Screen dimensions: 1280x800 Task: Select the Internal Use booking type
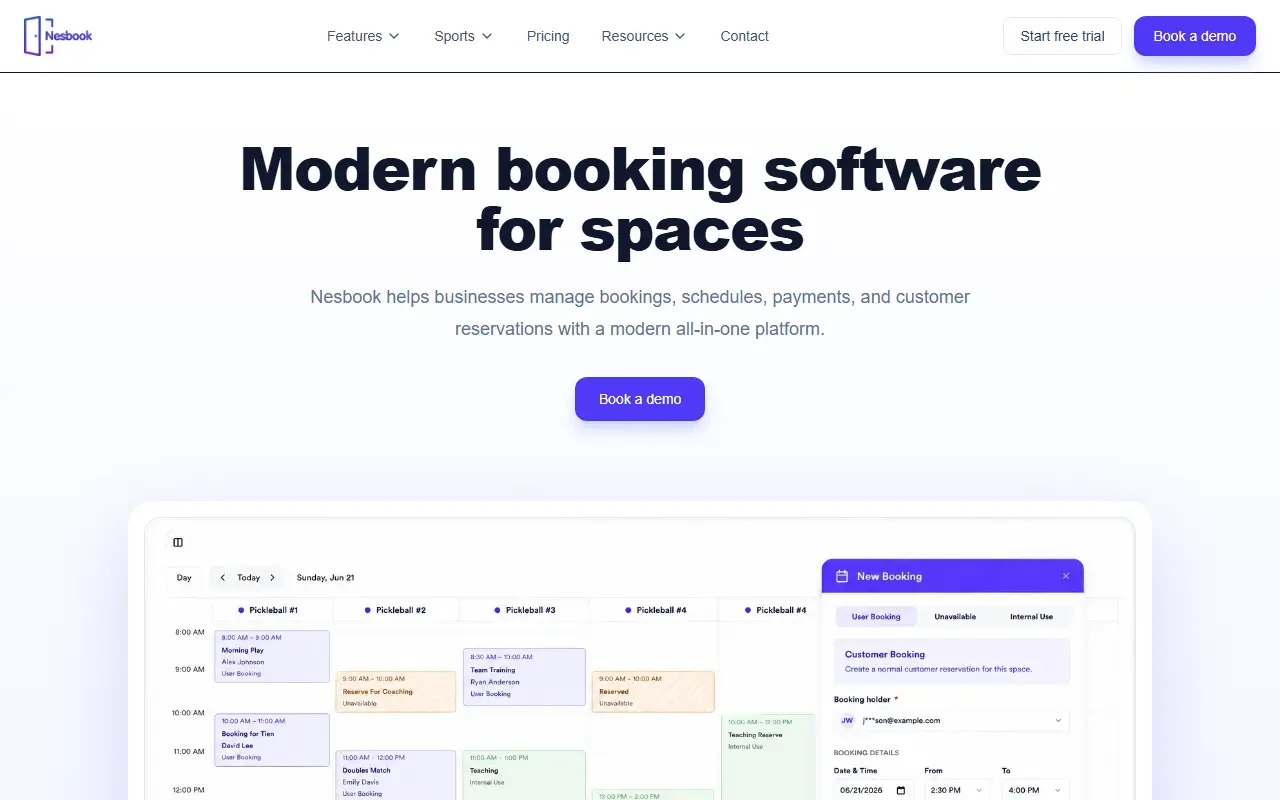(1031, 617)
